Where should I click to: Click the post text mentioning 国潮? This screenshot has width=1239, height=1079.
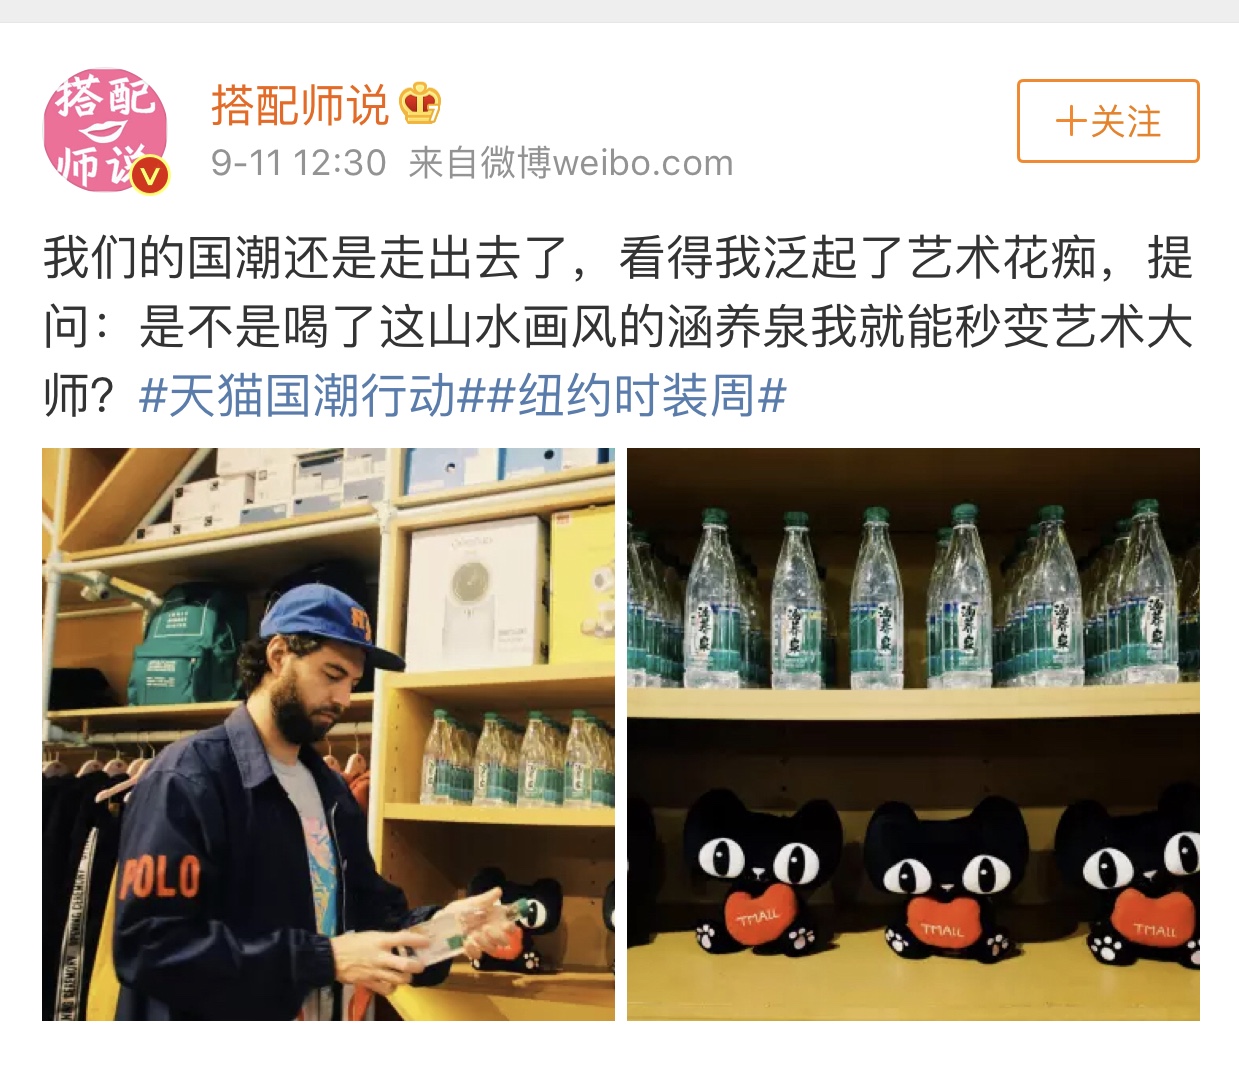[618, 326]
